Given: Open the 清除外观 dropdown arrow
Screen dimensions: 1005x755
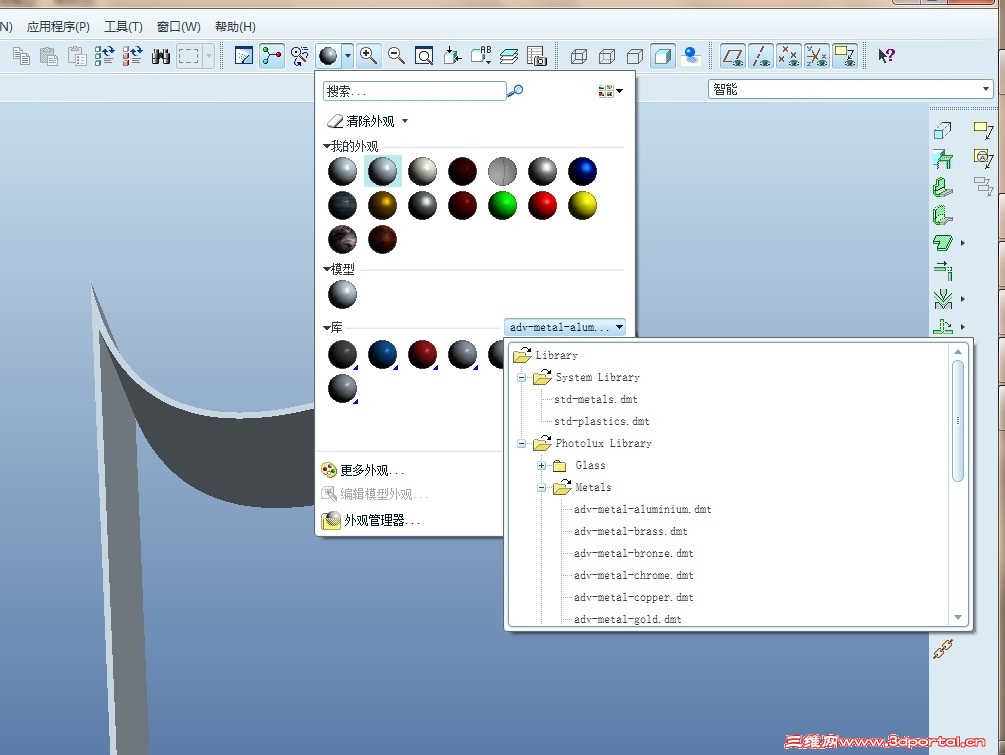Looking at the screenshot, I should coord(404,120).
